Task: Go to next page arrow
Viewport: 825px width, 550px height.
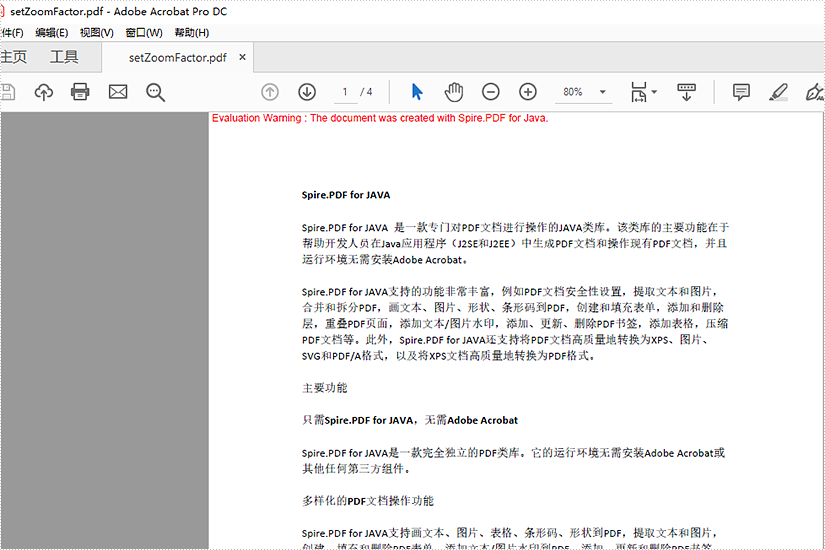Action: tap(307, 92)
